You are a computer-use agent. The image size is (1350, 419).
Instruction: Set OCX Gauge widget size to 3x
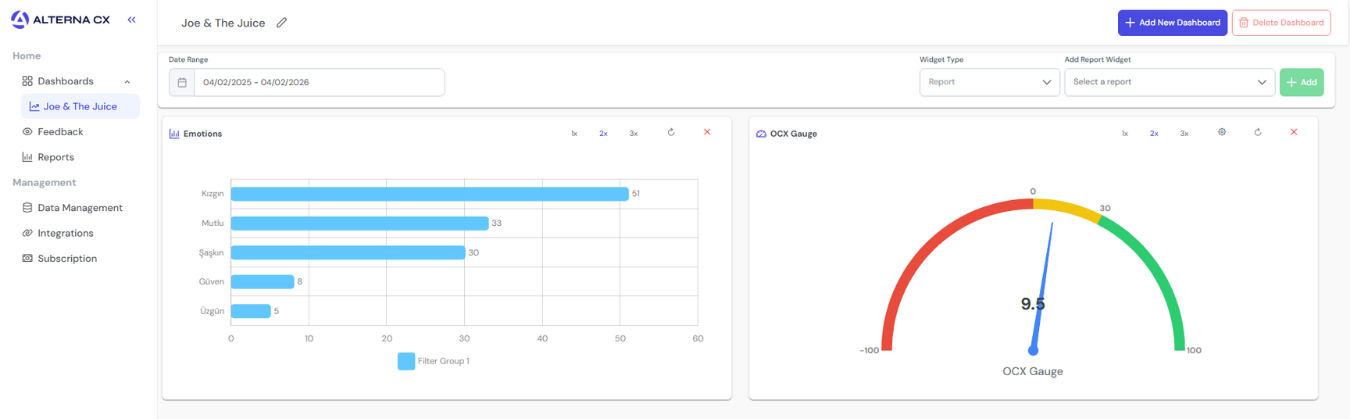(x=1184, y=133)
